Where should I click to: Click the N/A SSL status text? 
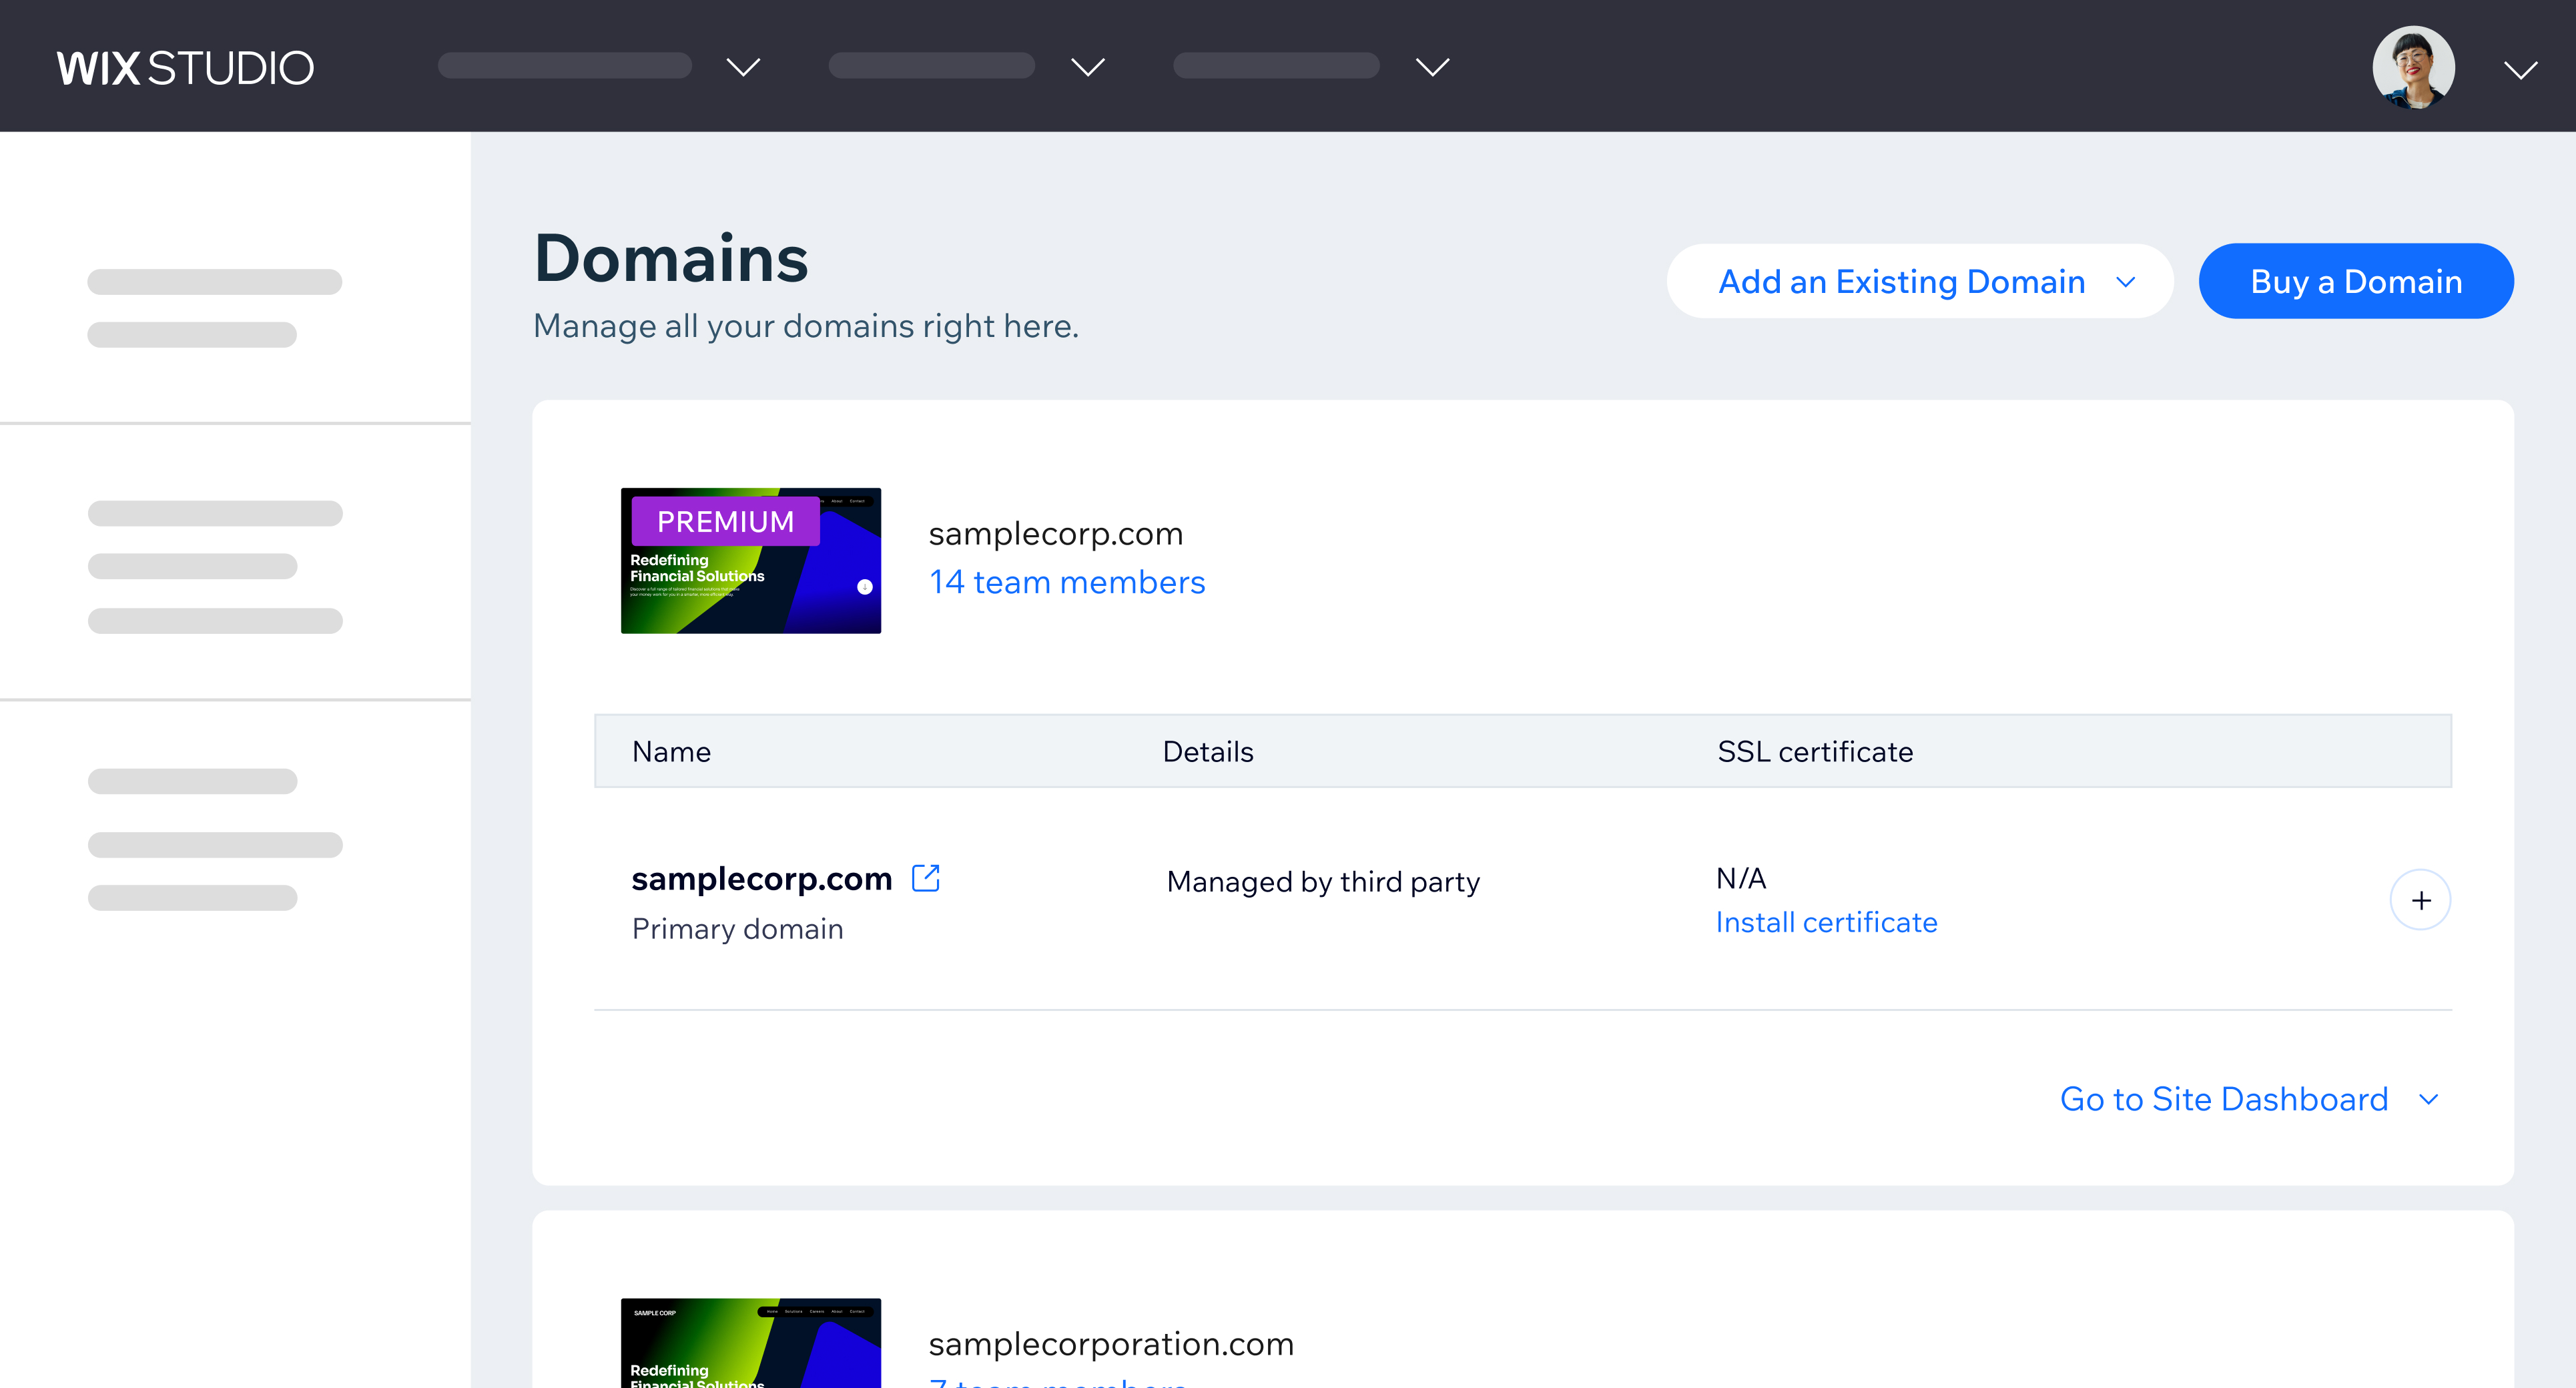[1741, 878]
